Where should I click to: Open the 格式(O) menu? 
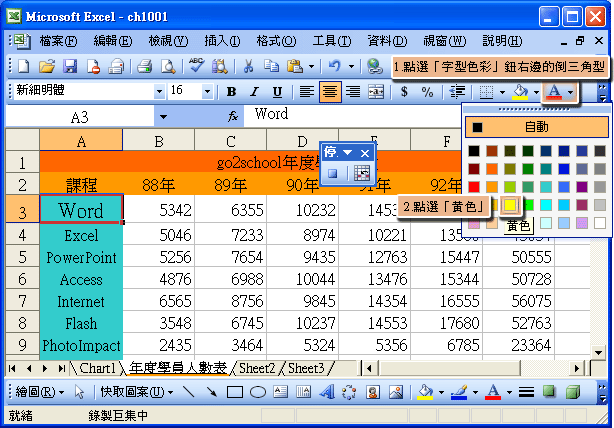coord(276,41)
